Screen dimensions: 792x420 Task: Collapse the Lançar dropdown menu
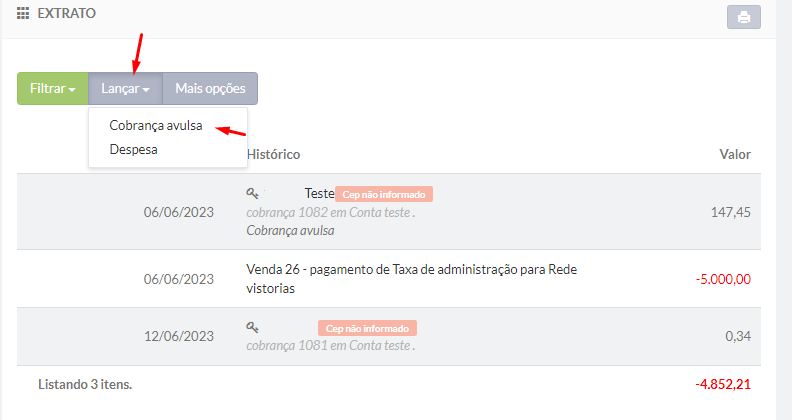(125, 89)
